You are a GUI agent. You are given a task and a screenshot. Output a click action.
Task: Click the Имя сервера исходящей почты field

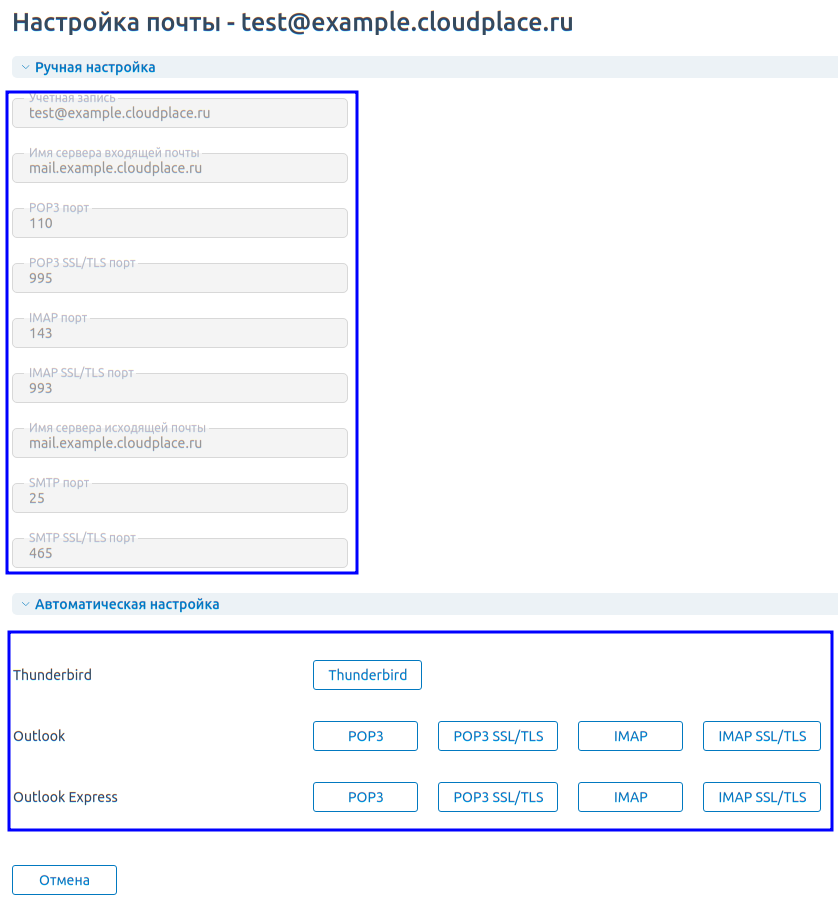click(x=180, y=442)
